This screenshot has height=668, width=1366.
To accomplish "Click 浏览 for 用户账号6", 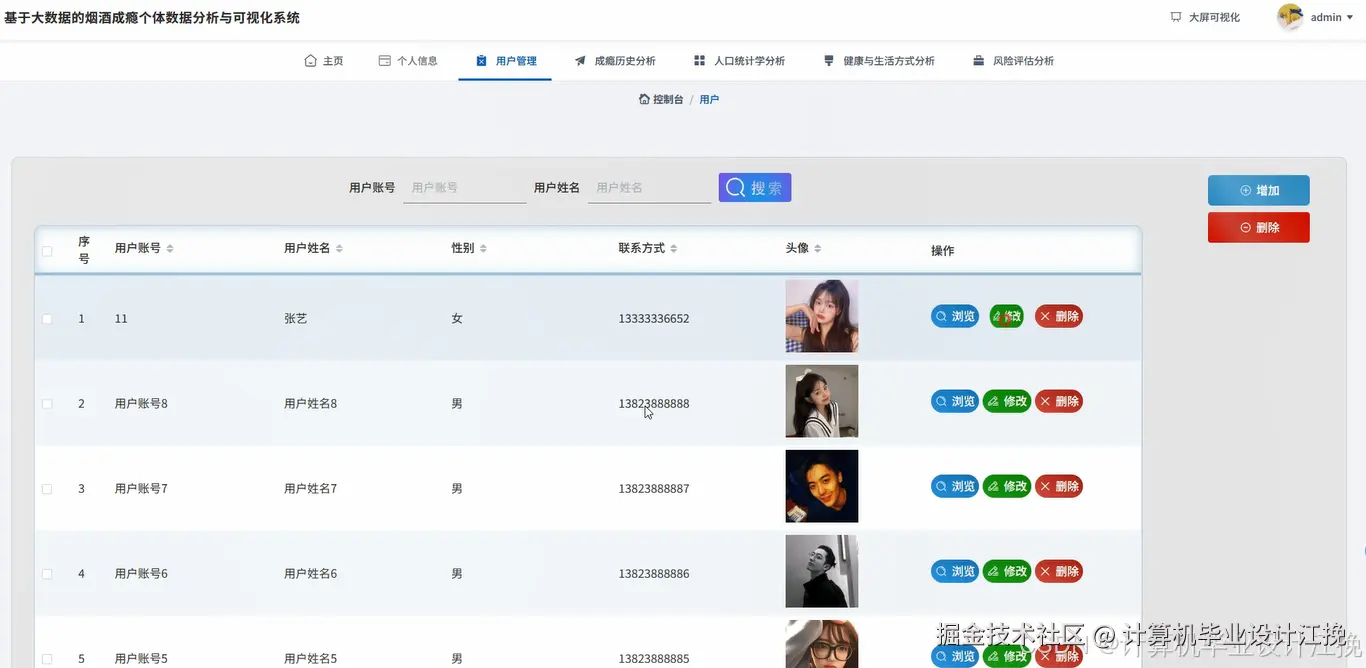I will (955, 571).
